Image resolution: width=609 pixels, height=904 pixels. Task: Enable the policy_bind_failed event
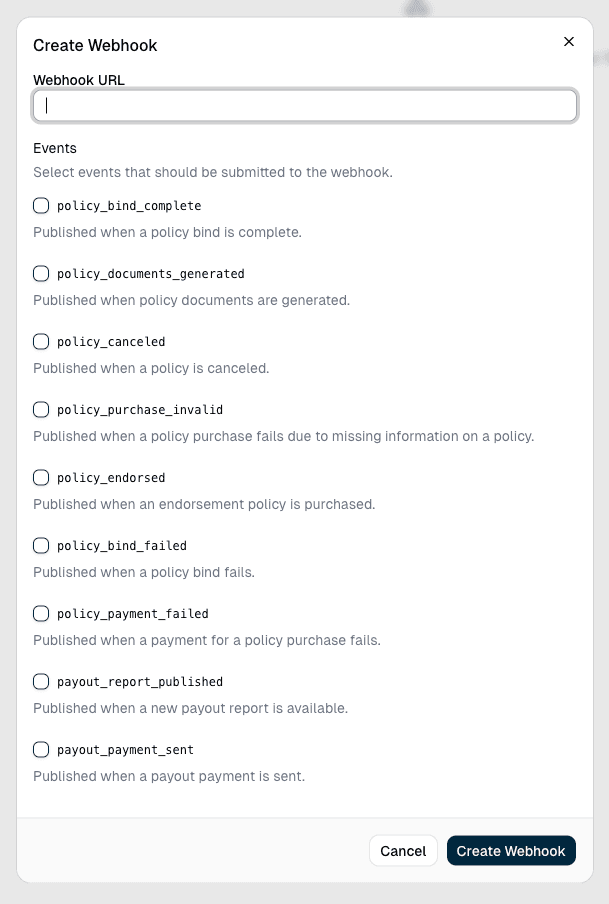[x=41, y=546]
